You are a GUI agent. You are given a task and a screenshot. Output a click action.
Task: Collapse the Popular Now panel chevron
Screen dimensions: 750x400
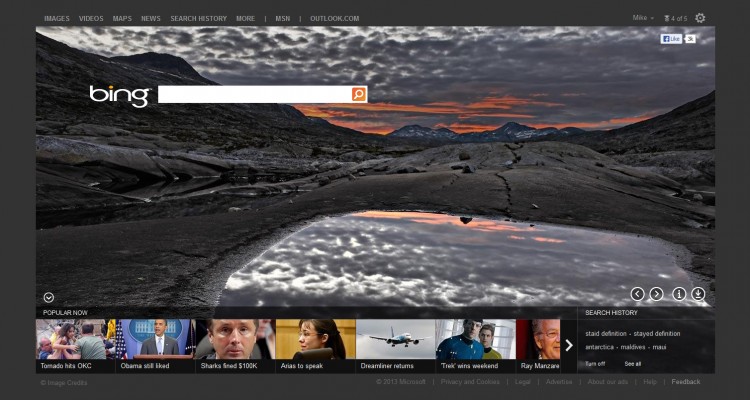[x=48, y=297]
